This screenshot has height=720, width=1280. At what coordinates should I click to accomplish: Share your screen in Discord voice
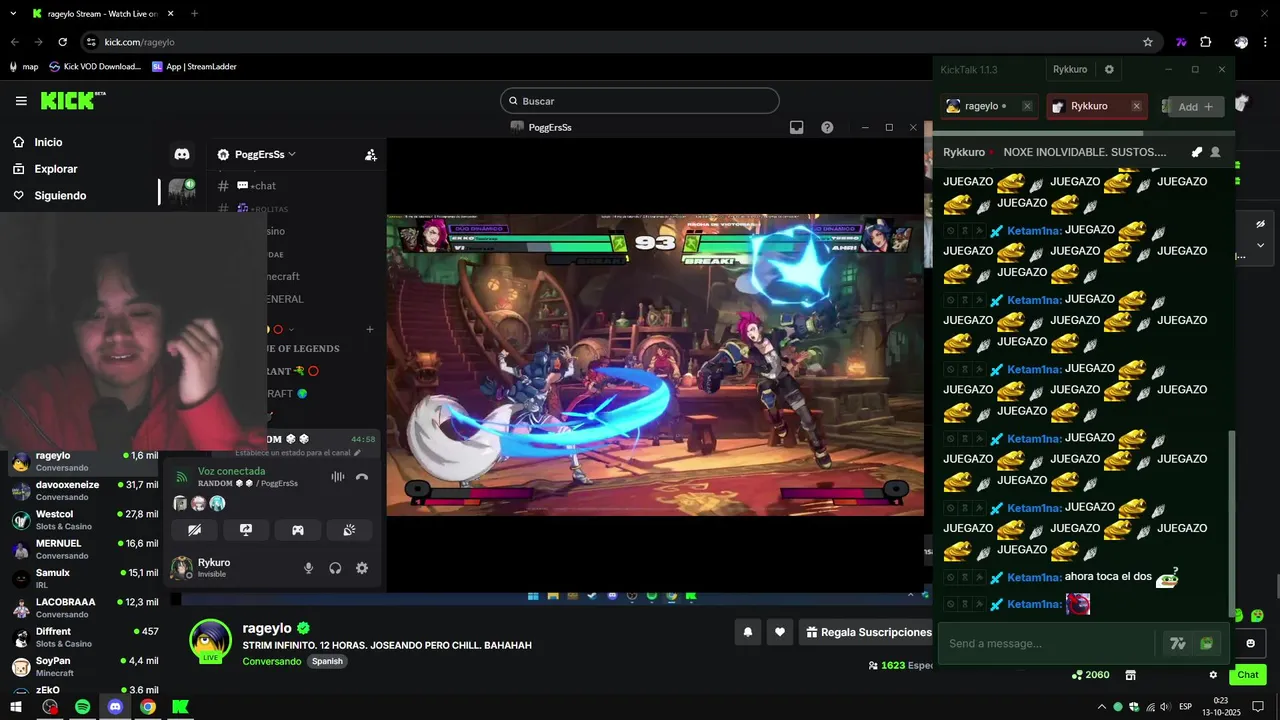click(x=246, y=530)
